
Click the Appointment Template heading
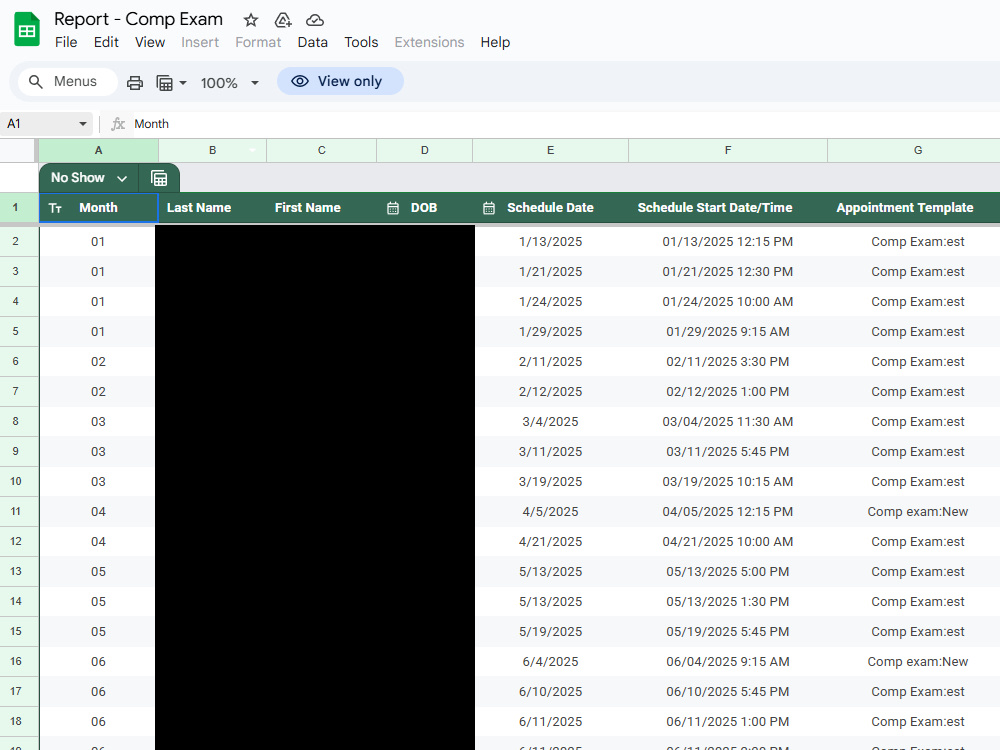tap(904, 208)
